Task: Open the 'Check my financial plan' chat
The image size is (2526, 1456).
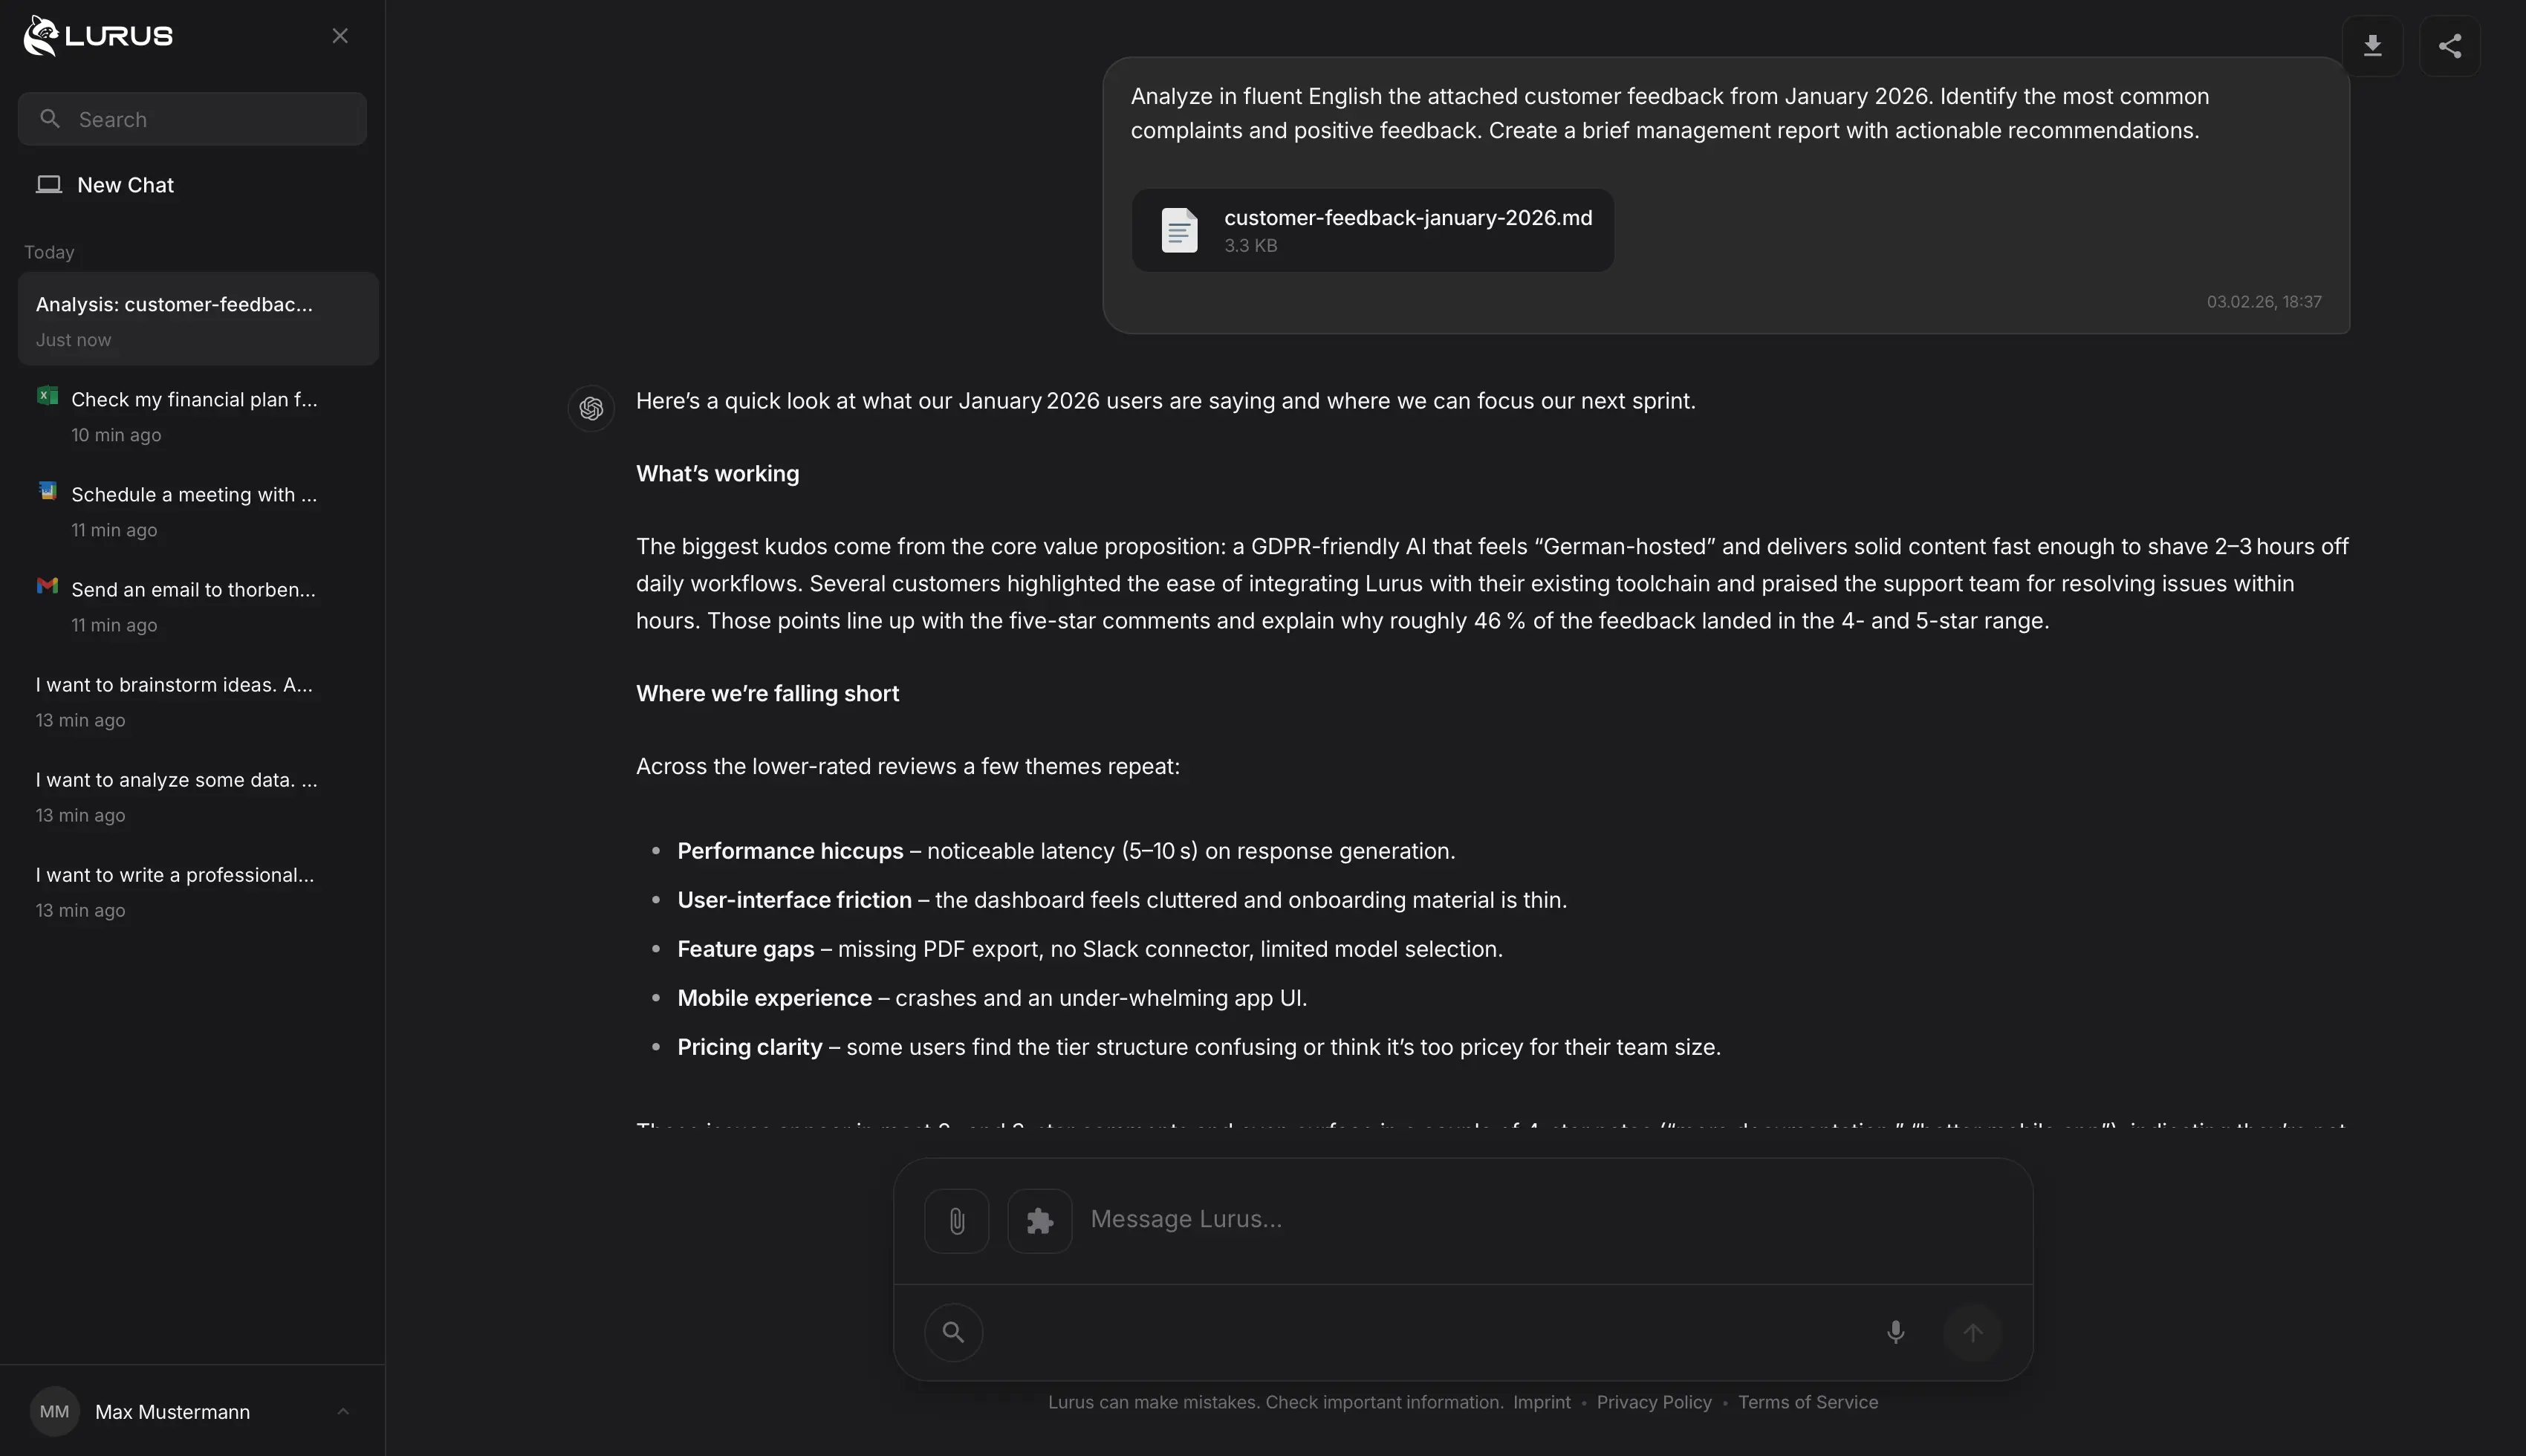Action: [194, 400]
